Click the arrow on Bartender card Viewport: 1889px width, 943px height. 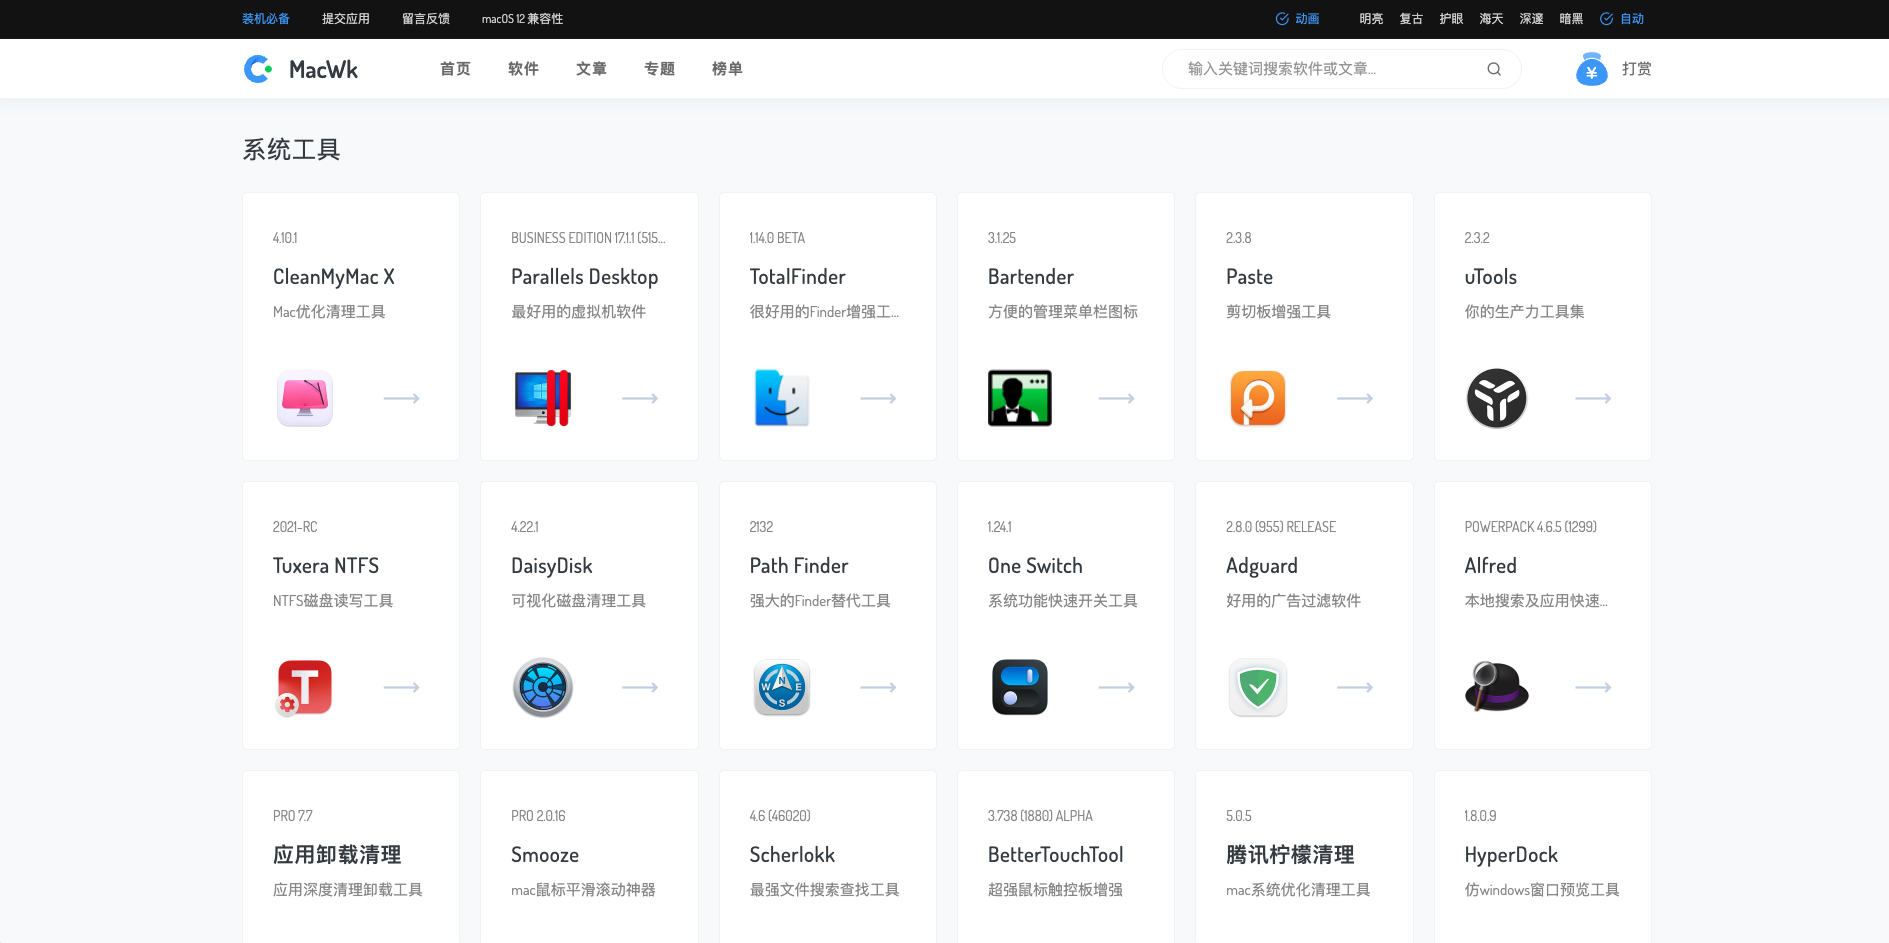coord(1116,398)
